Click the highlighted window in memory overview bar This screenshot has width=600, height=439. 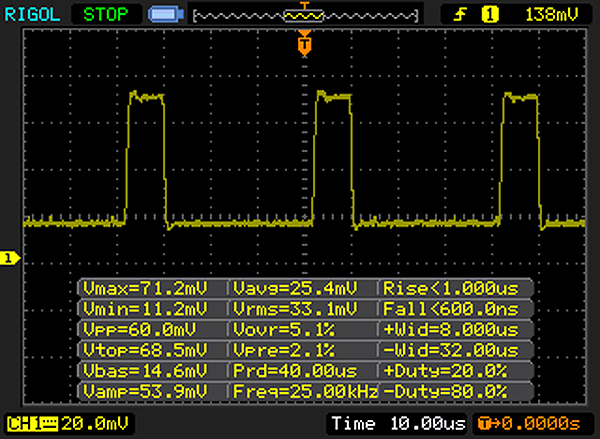303,16
